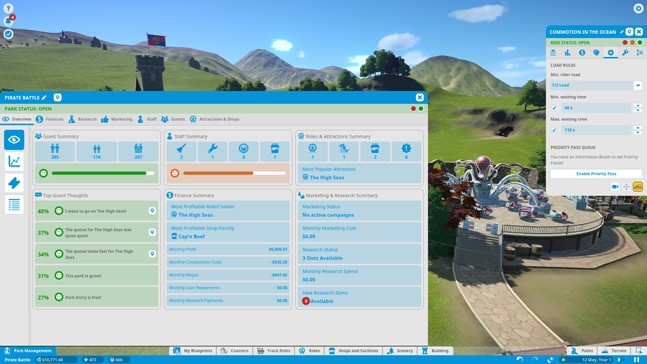Image resolution: width=647 pixels, height=364 pixels.
Task: Click the 207 family guests tile
Action: click(x=138, y=151)
